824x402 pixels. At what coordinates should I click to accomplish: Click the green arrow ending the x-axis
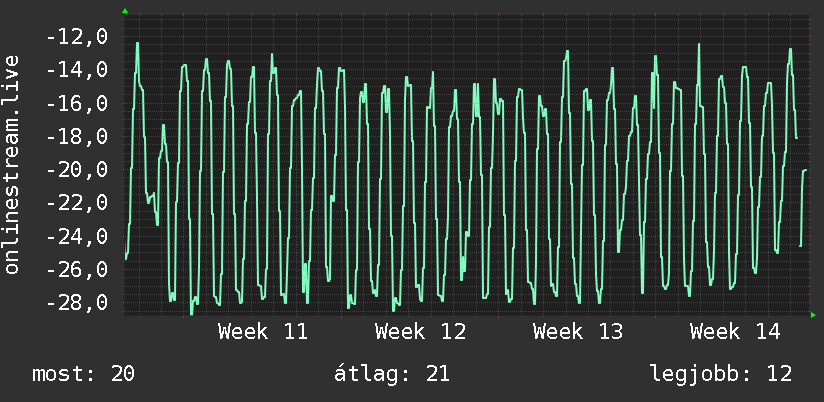click(x=813, y=315)
